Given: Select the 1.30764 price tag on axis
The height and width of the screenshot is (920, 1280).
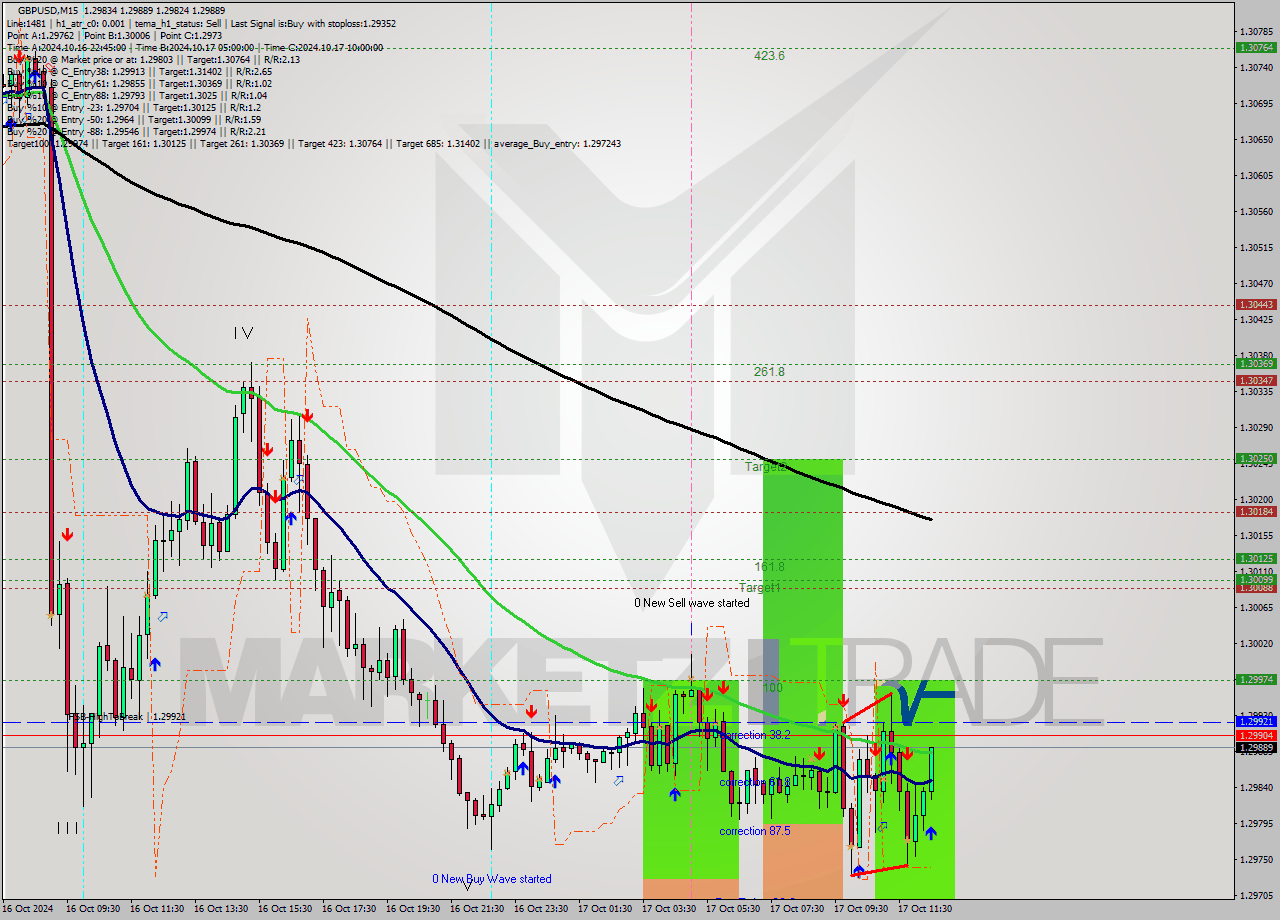Looking at the screenshot, I should pos(1255,47).
